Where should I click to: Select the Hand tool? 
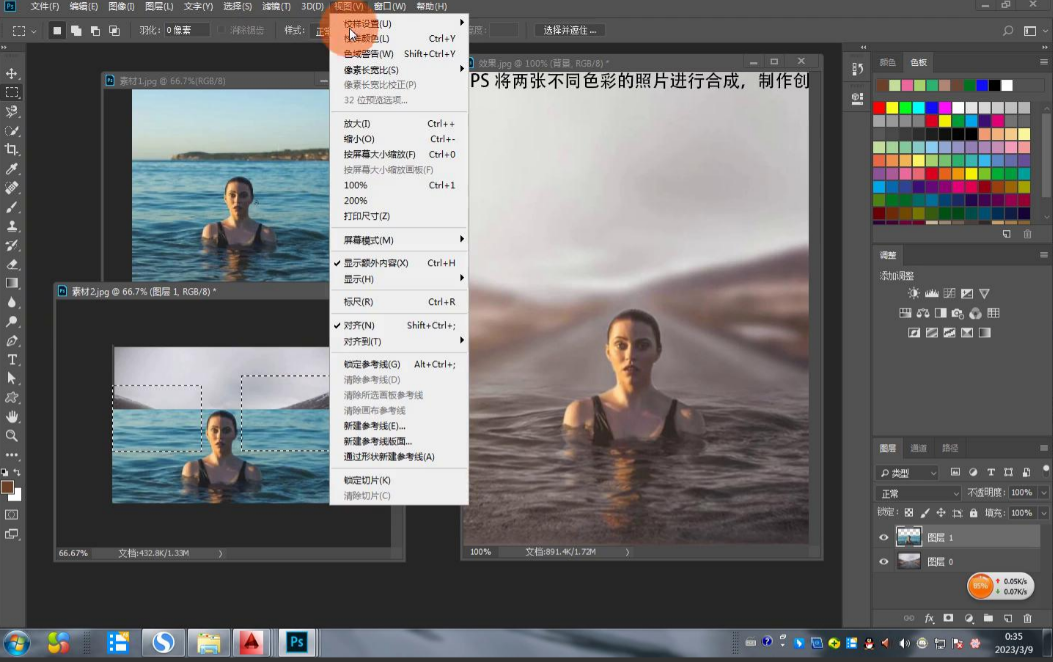pyautogui.click(x=12, y=417)
